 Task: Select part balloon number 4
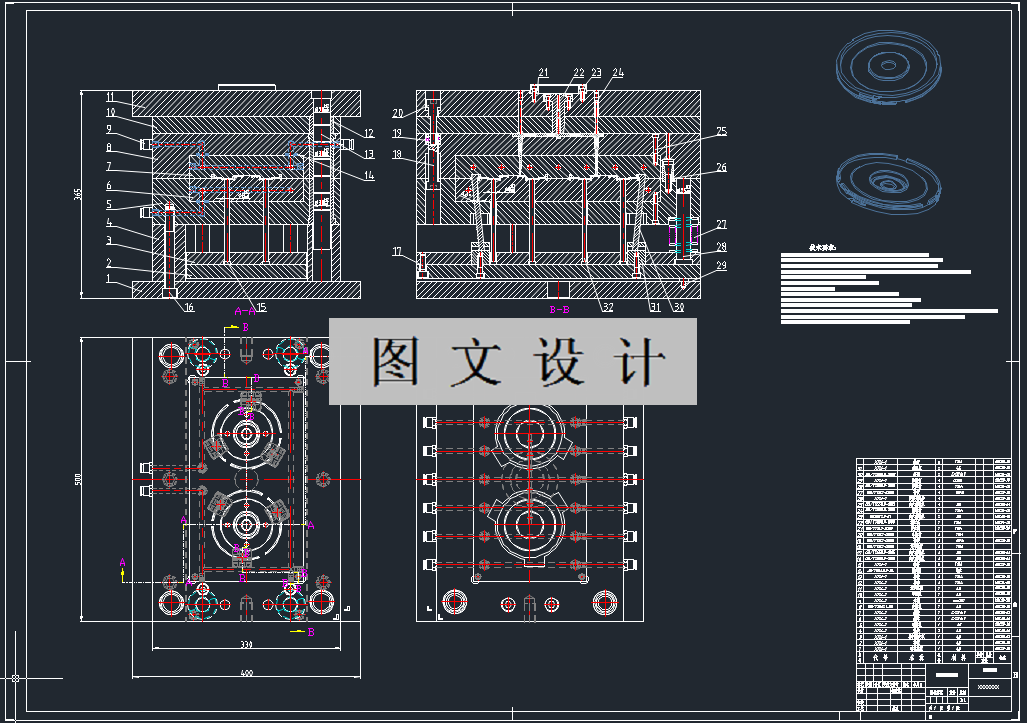[x=109, y=223]
